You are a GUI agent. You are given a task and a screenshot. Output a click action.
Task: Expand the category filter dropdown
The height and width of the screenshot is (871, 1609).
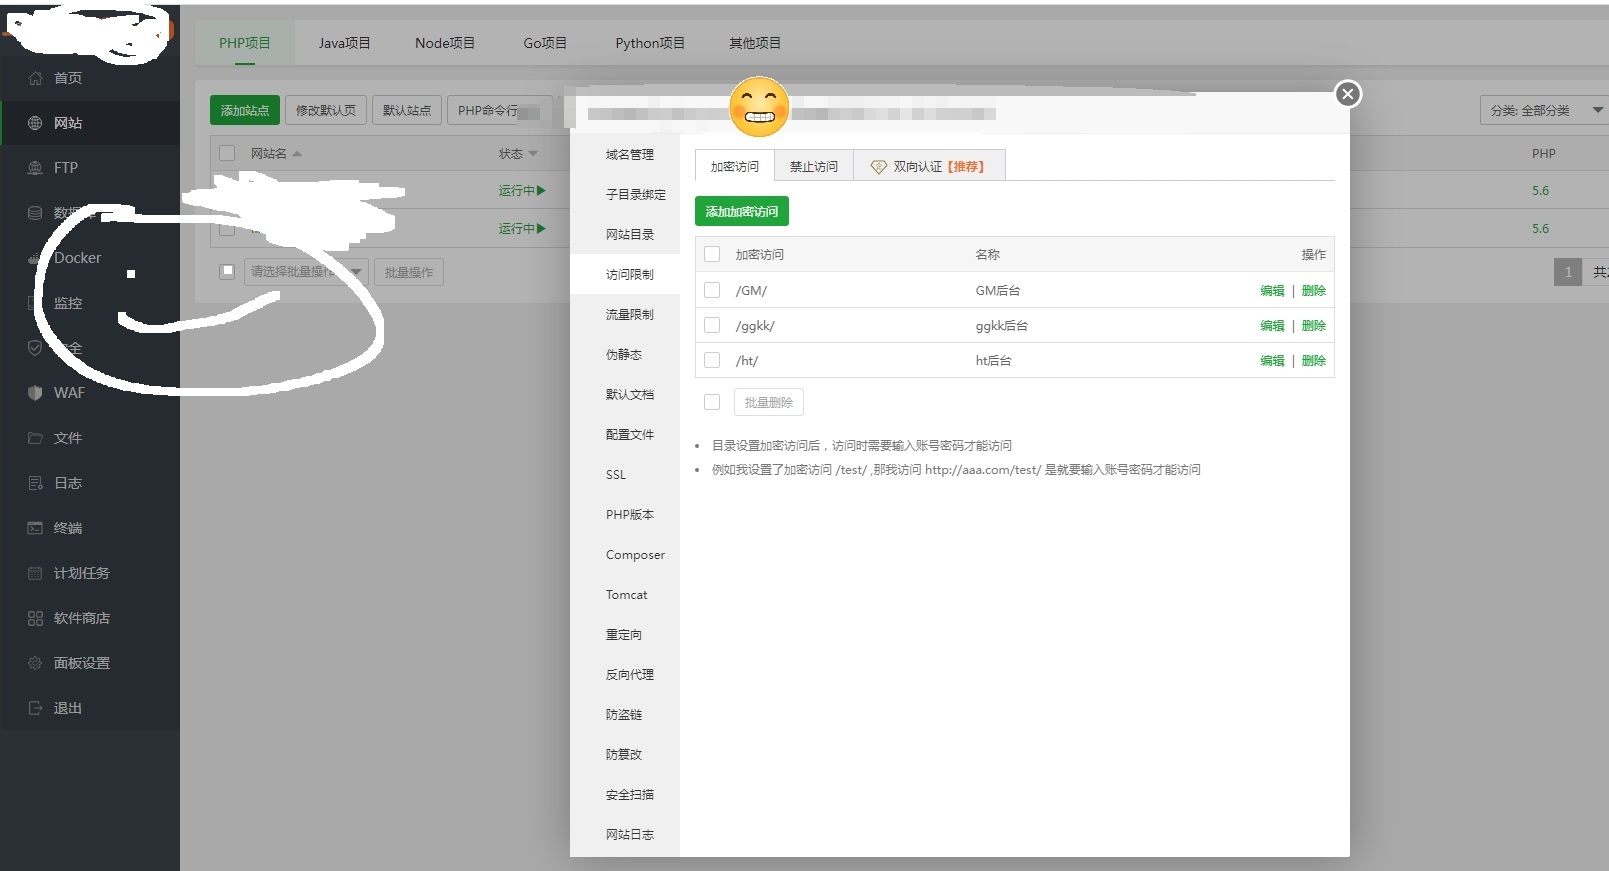coord(1597,110)
